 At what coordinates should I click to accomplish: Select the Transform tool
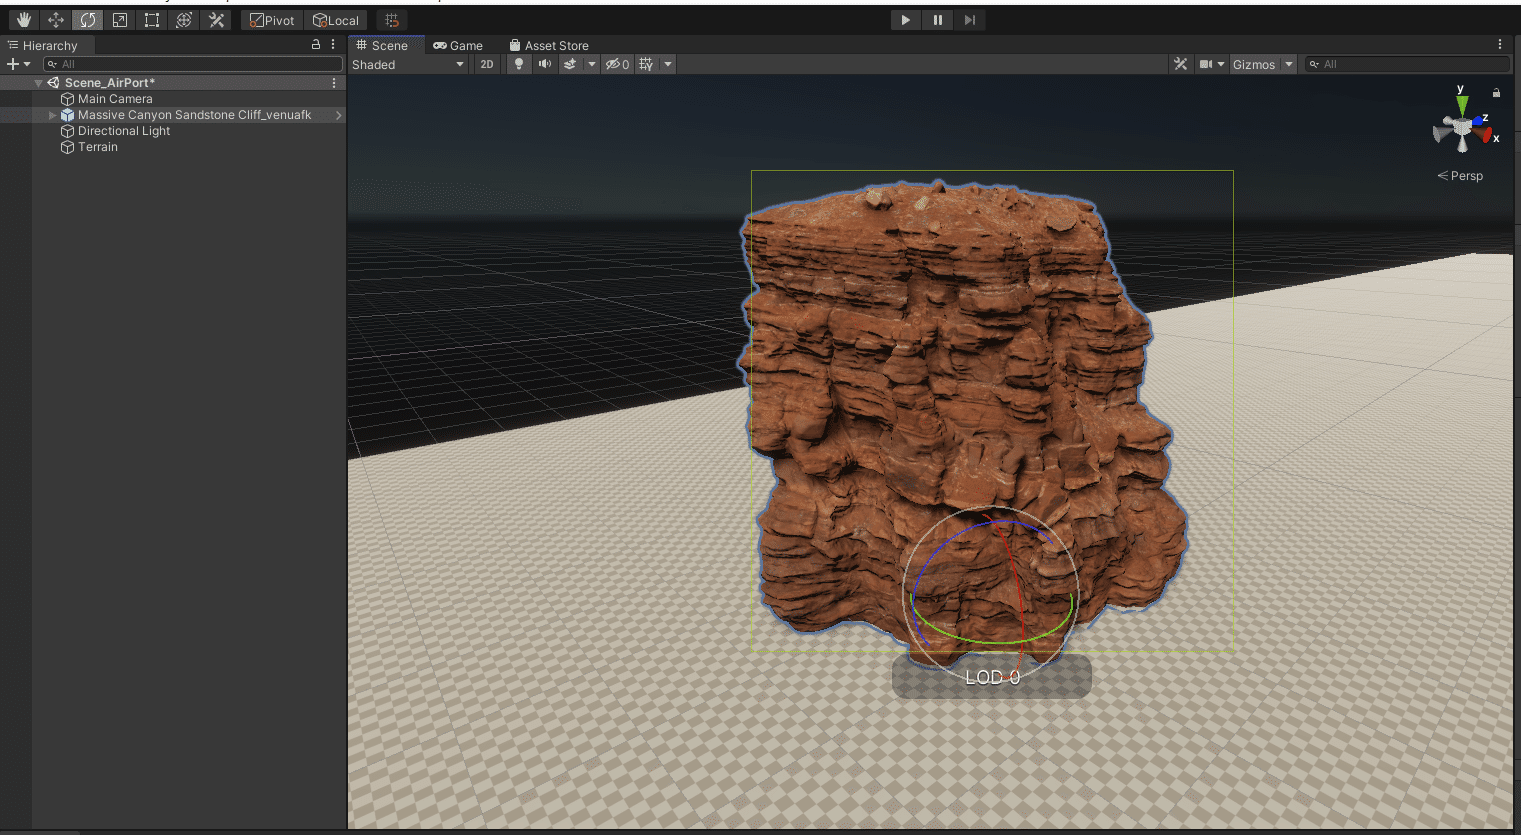[184, 20]
